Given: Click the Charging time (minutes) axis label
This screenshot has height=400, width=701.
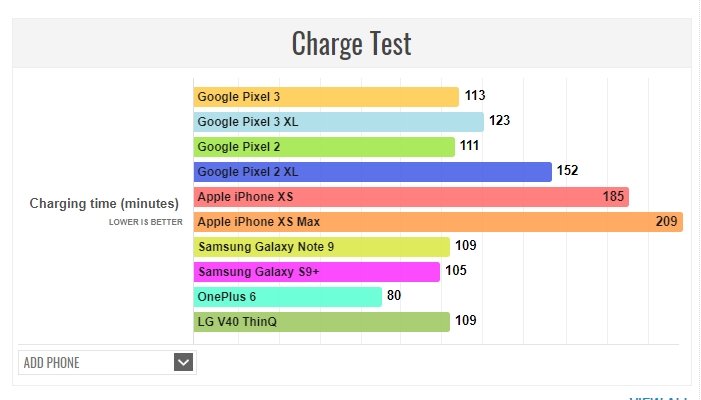Looking at the screenshot, I should [104, 203].
